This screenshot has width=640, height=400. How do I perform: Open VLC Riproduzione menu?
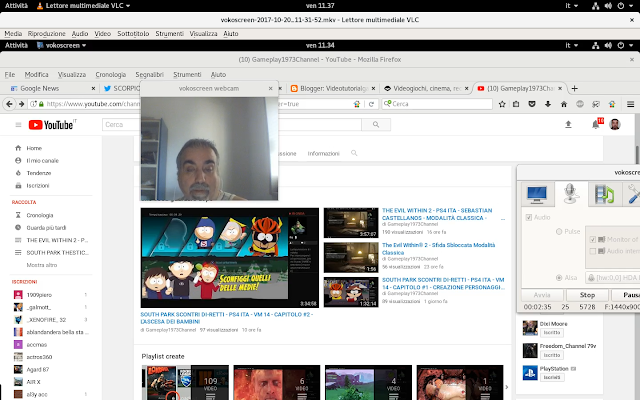click(x=47, y=33)
